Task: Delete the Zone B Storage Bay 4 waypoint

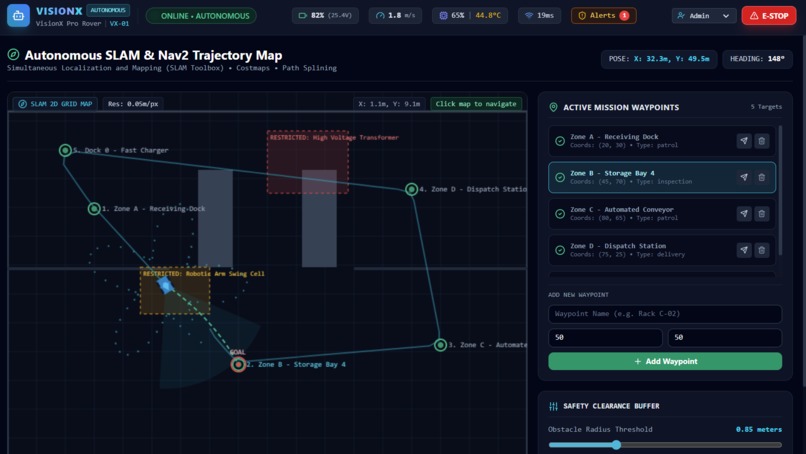Action: 762,177
